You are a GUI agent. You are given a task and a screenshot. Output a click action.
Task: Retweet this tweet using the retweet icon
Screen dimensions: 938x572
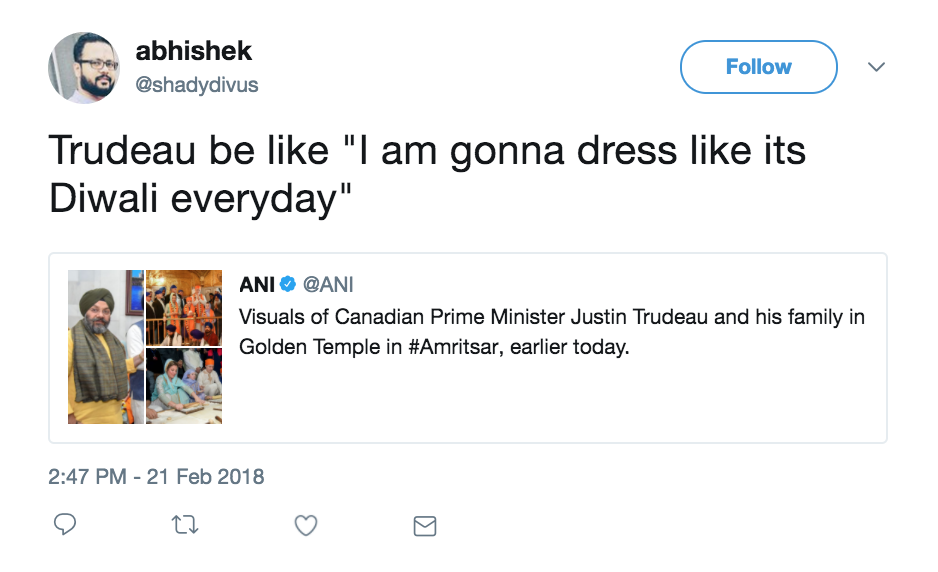tap(186, 525)
